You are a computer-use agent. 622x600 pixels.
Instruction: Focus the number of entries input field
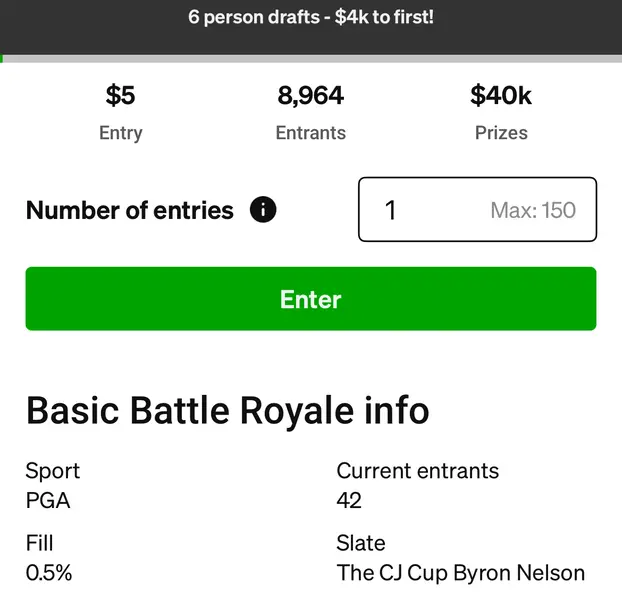(430, 210)
